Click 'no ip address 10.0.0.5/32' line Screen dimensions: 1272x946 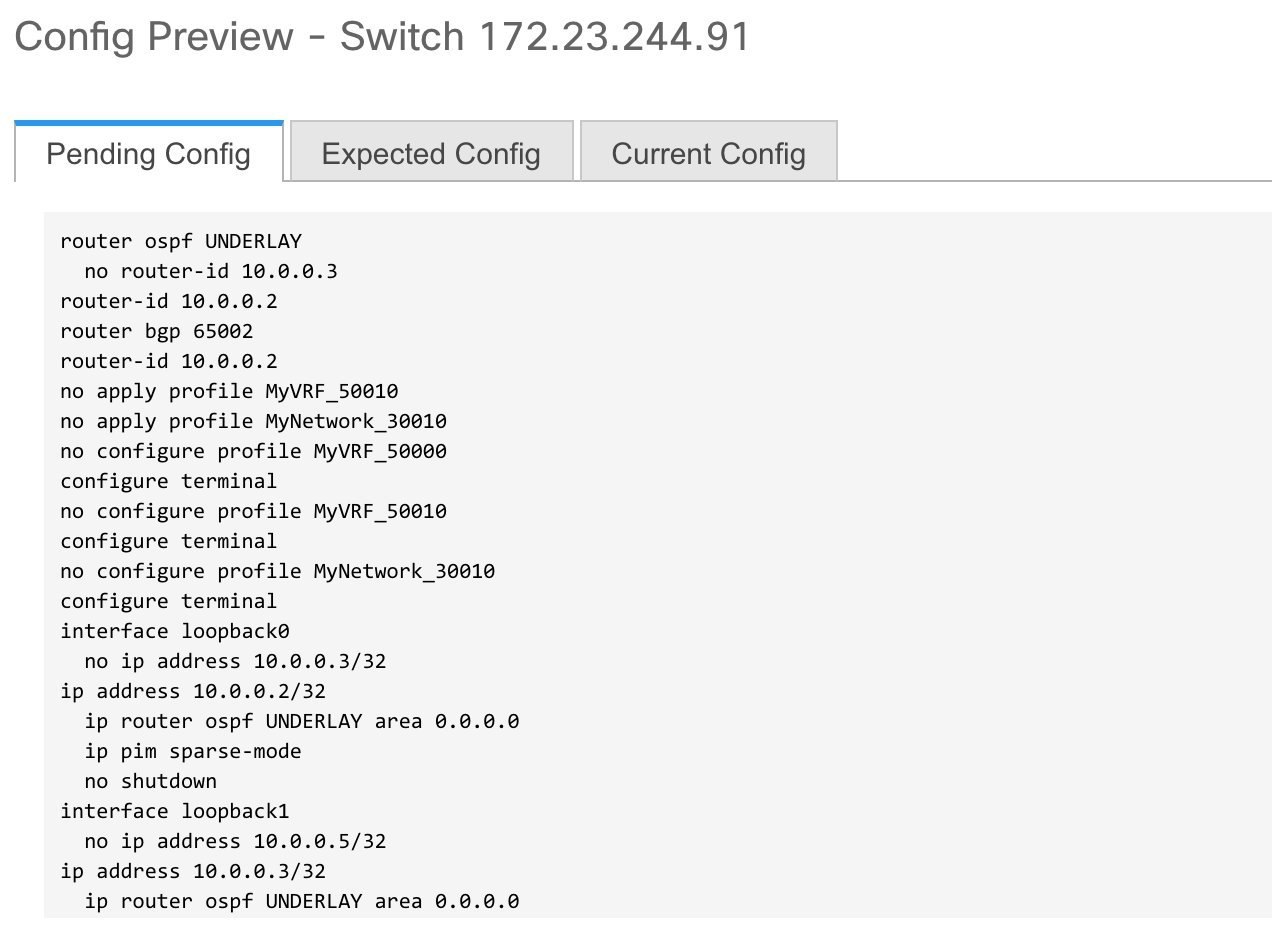(x=235, y=841)
